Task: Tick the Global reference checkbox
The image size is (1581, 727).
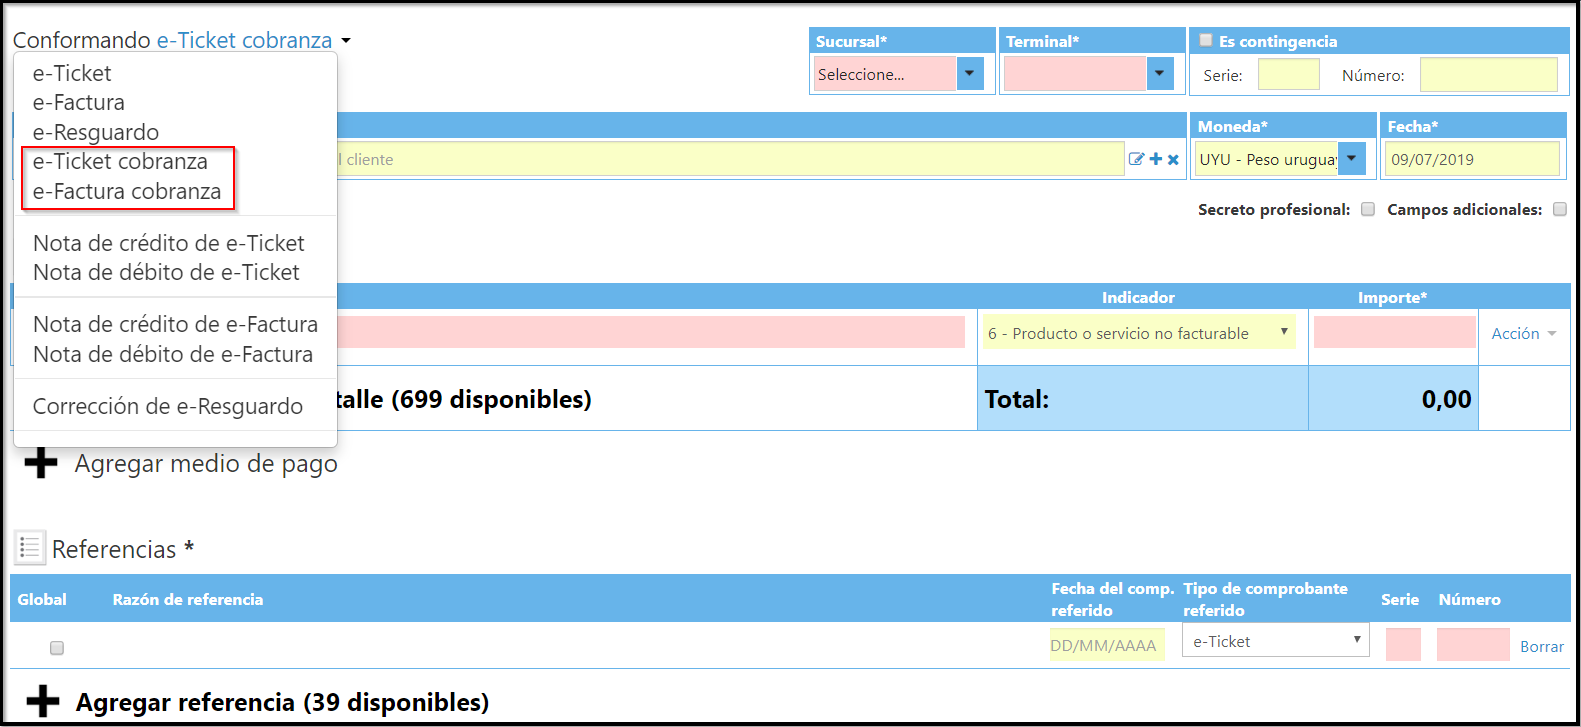Action: (57, 648)
